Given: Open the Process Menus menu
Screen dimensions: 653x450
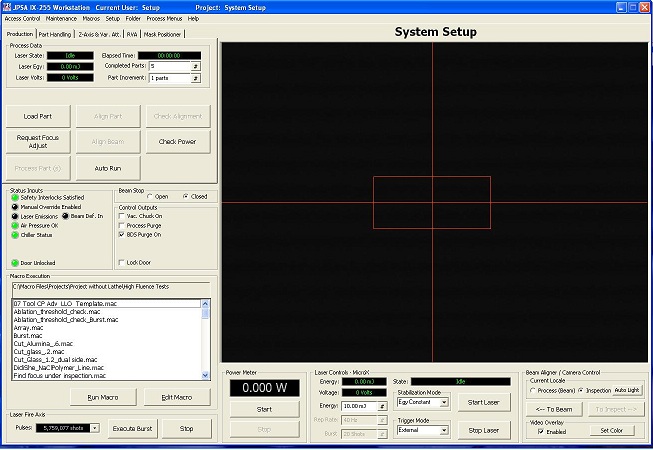Looking at the screenshot, I should coord(164,19).
